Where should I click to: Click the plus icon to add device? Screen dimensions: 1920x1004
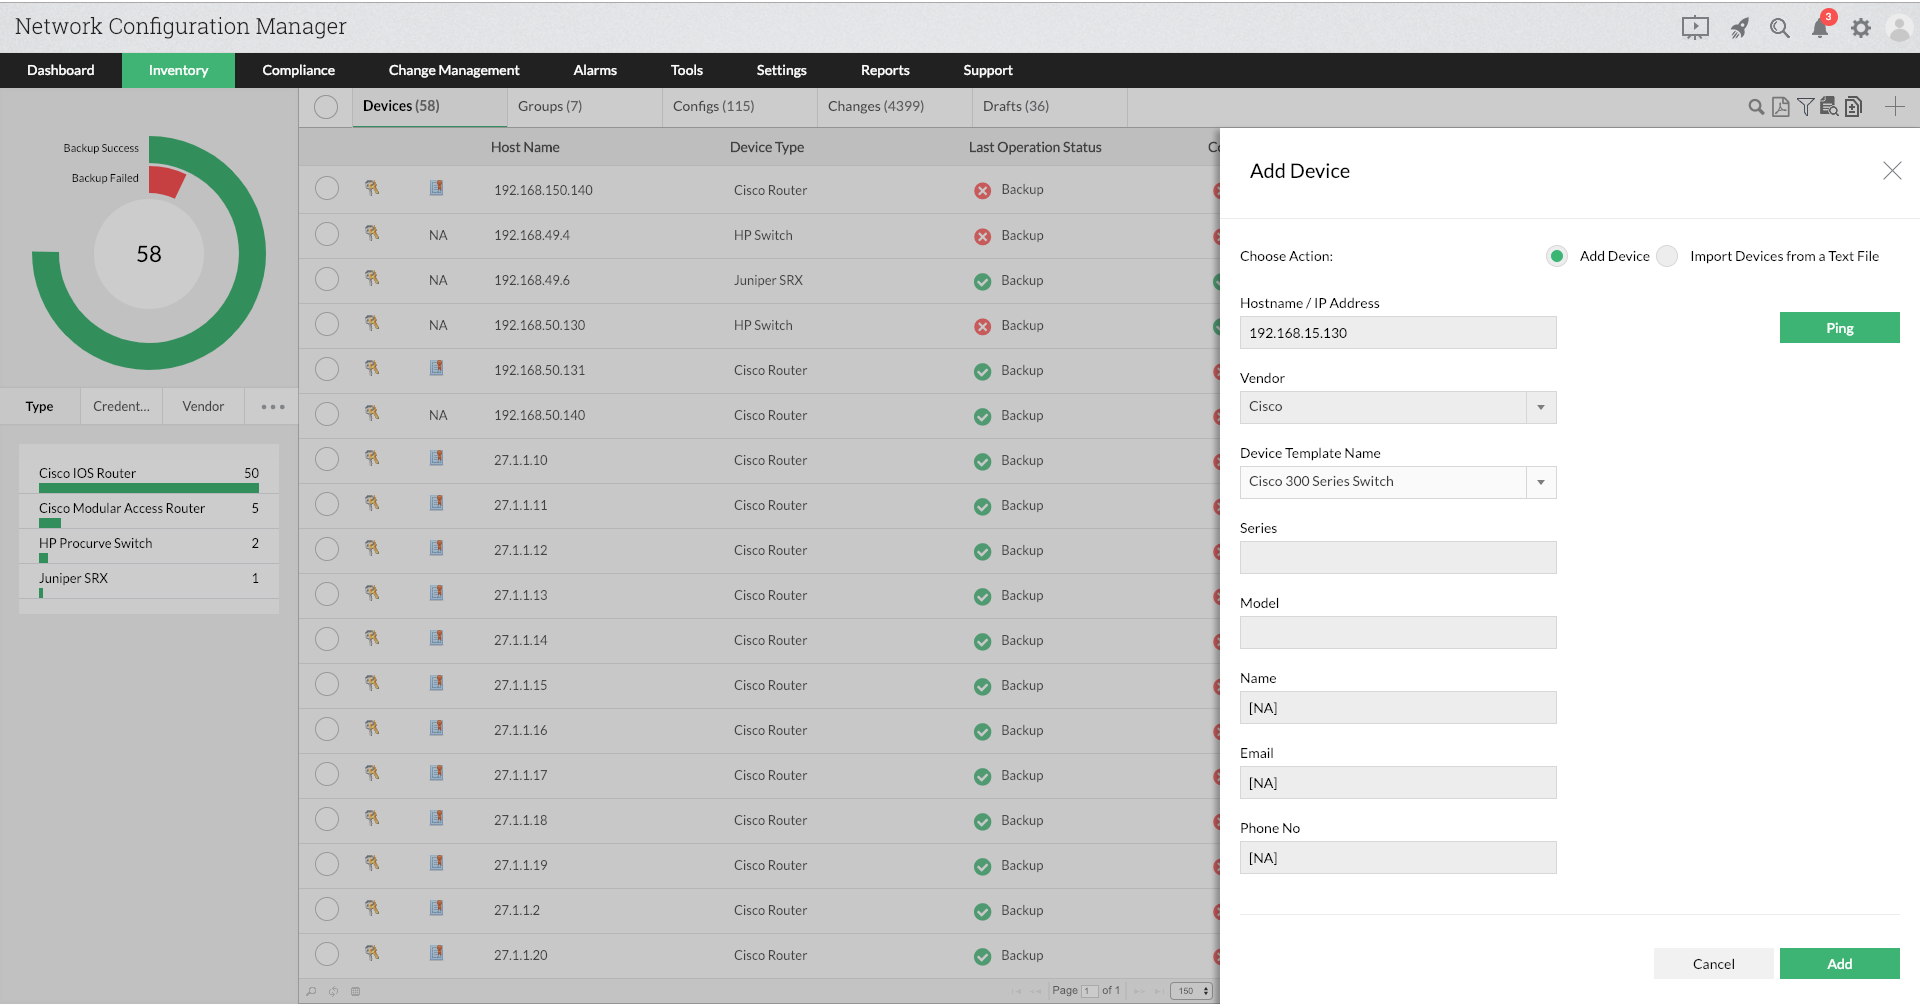pyautogui.click(x=1894, y=107)
